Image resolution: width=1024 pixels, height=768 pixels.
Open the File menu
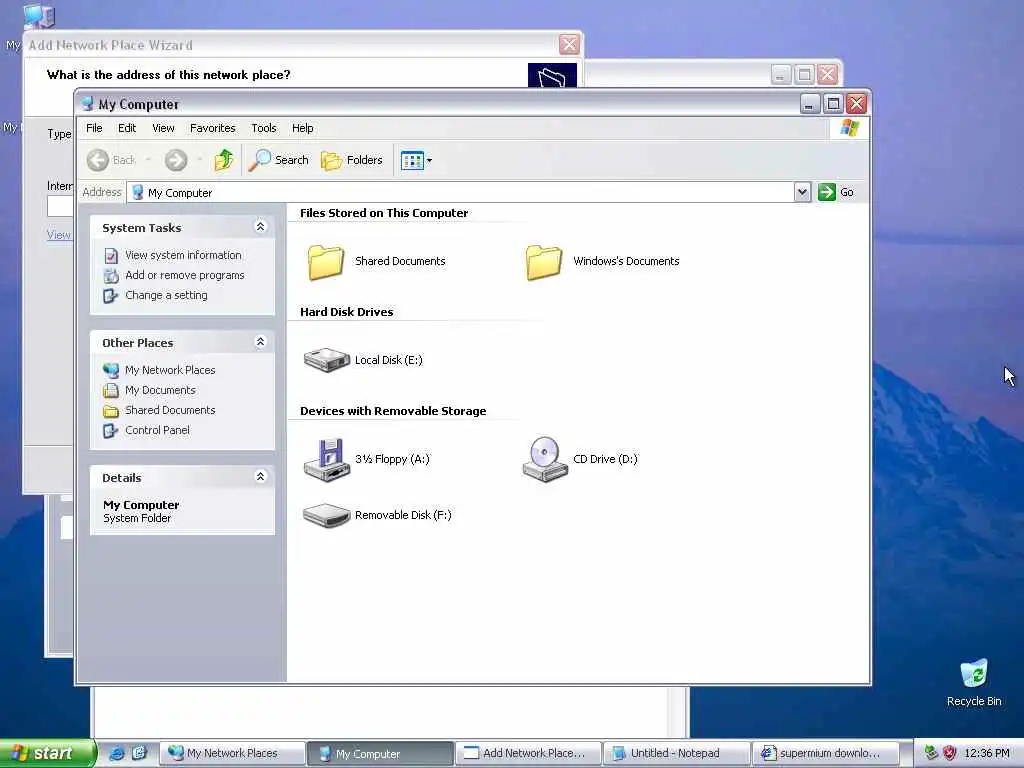[94, 128]
